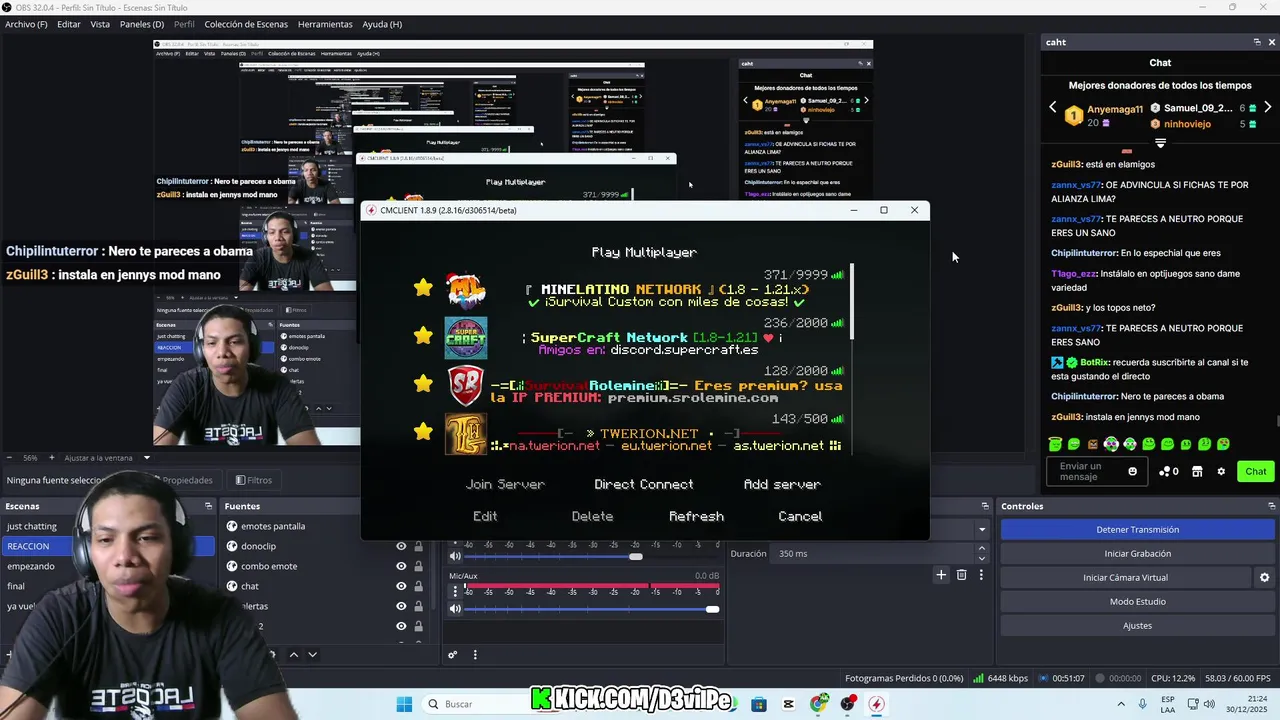Click Iniciar Grabación button

click(x=1137, y=553)
